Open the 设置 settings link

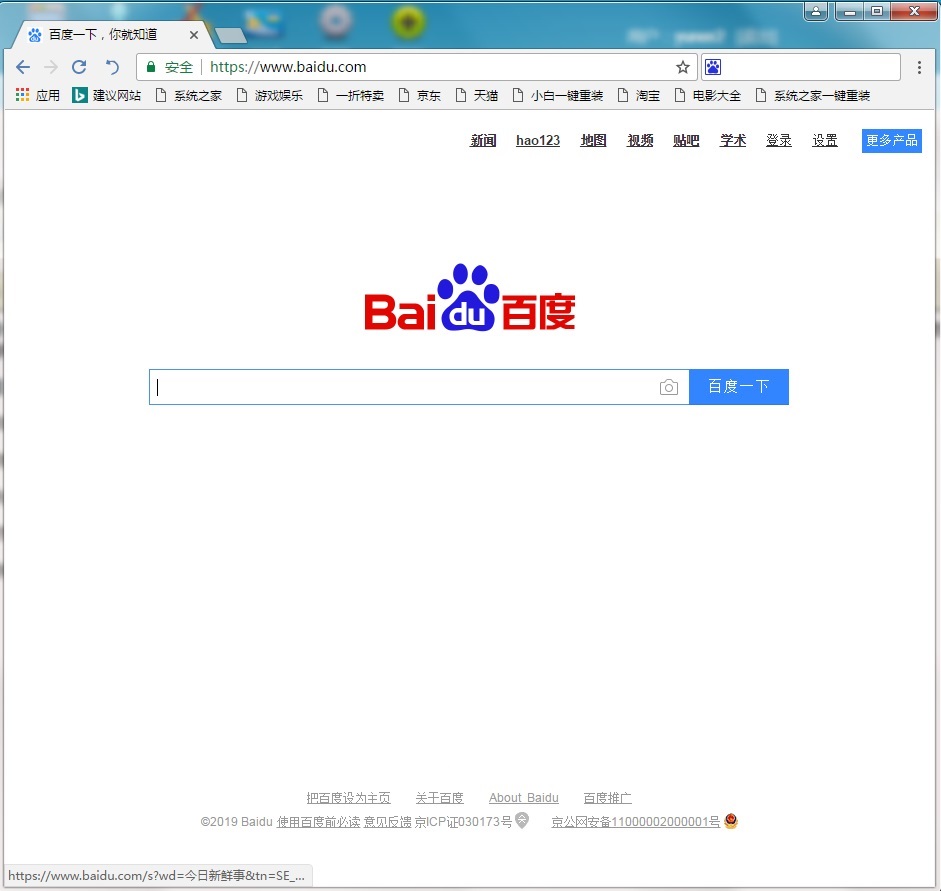[x=825, y=140]
